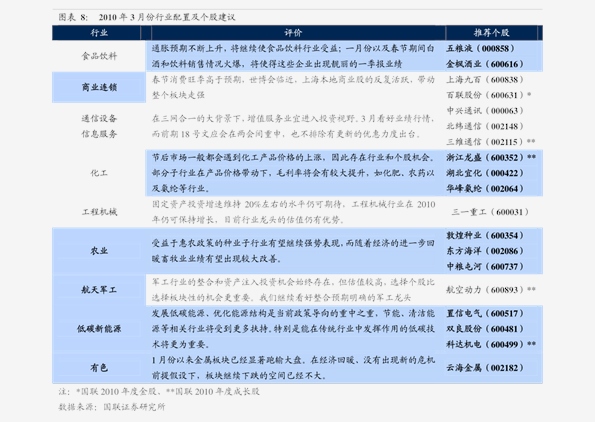
Task: Click evaluation line starting 部分子行业在产品价格
Action: point(293,173)
